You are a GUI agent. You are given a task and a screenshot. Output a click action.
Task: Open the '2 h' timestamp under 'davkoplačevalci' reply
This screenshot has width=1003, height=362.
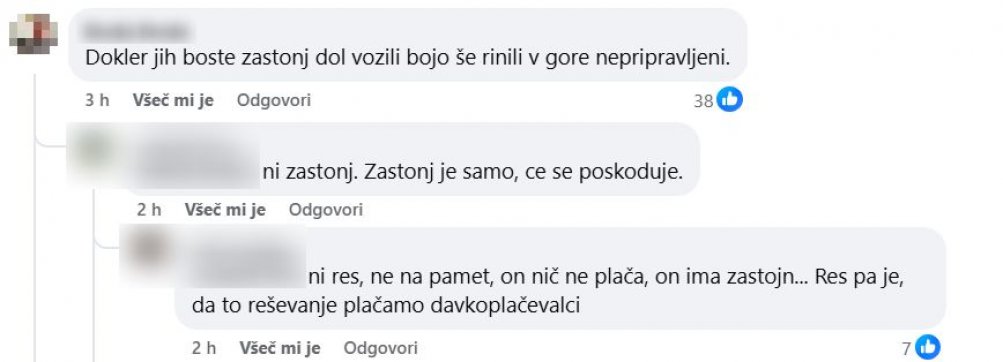pyautogui.click(x=203, y=348)
